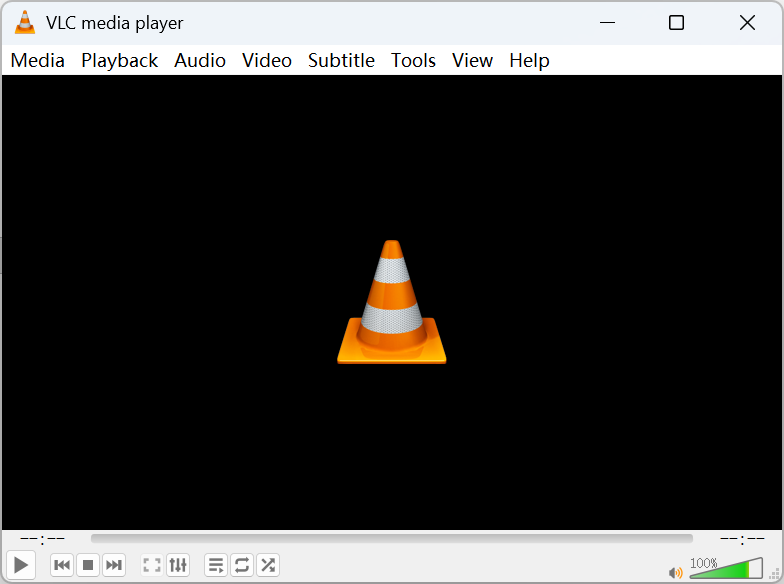Image resolution: width=784 pixels, height=584 pixels.
Task: Open the Subtitle menu
Action: 342,60
